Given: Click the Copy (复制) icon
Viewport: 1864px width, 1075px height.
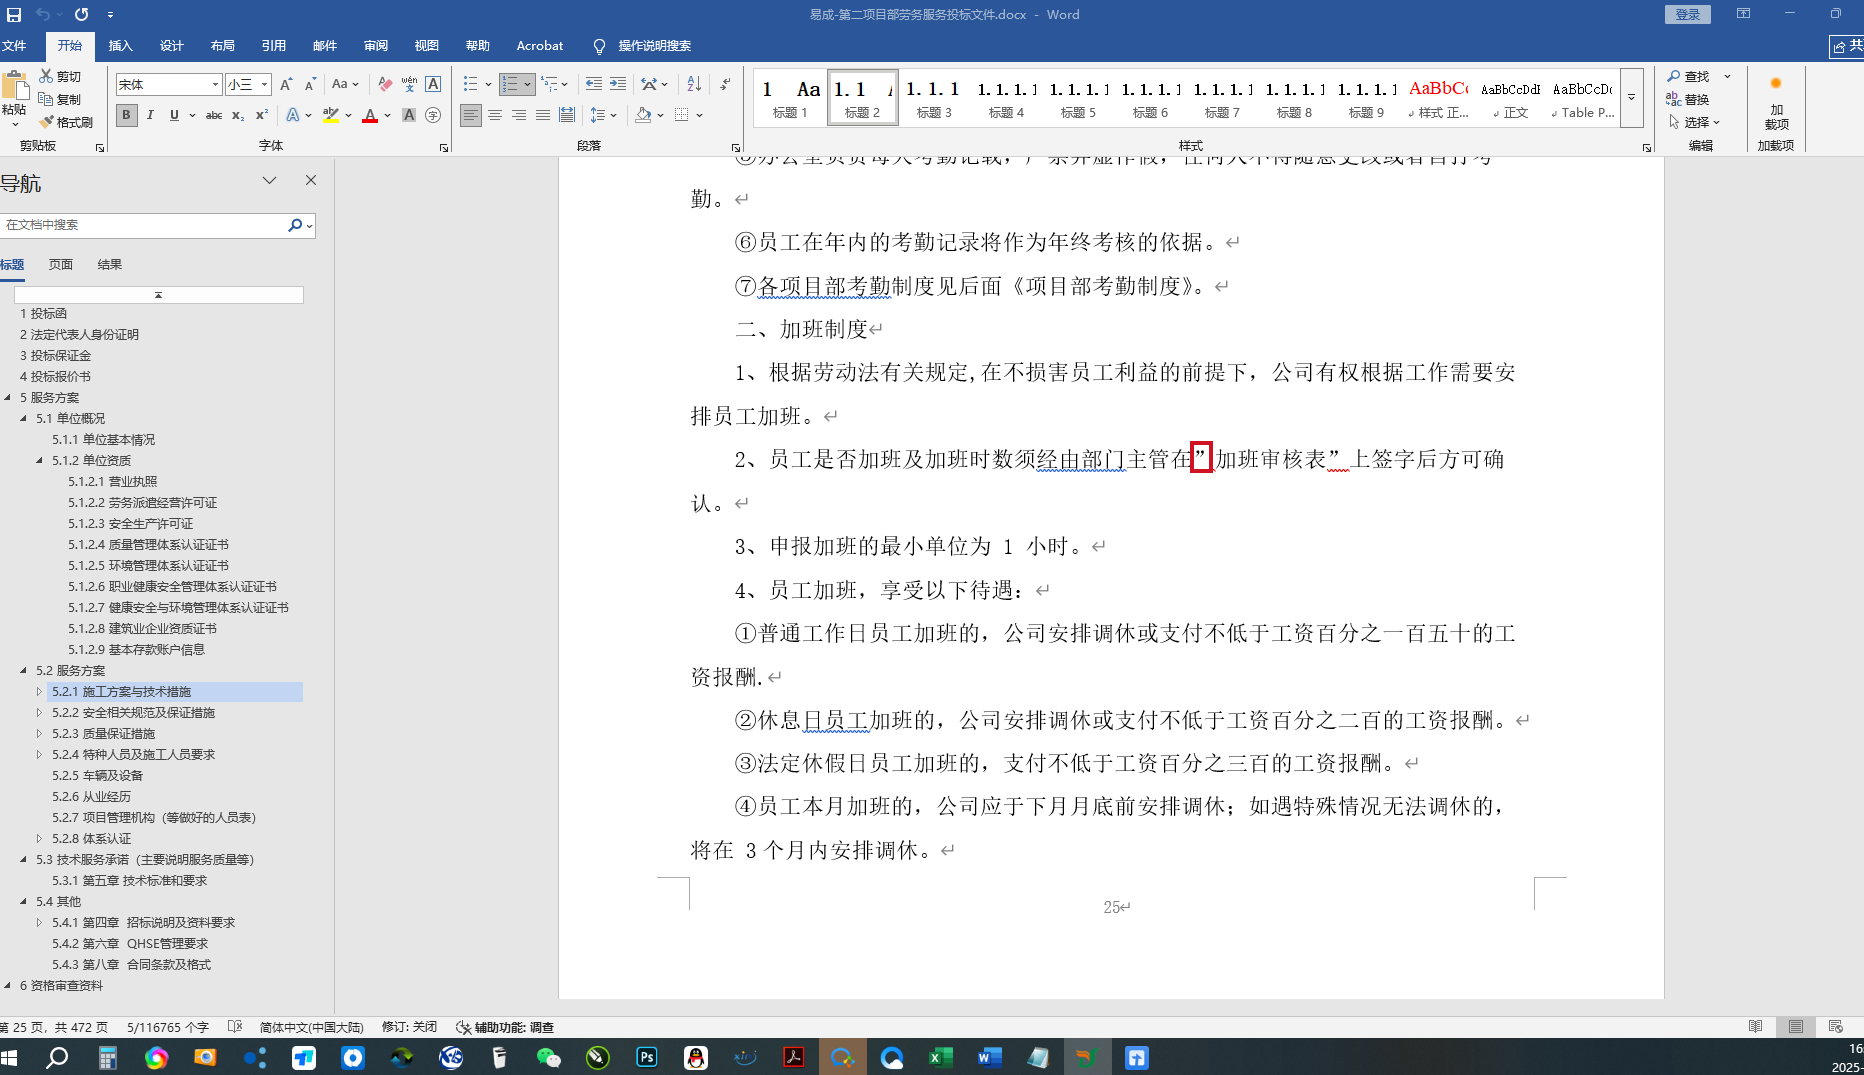Looking at the screenshot, I should 46,99.
